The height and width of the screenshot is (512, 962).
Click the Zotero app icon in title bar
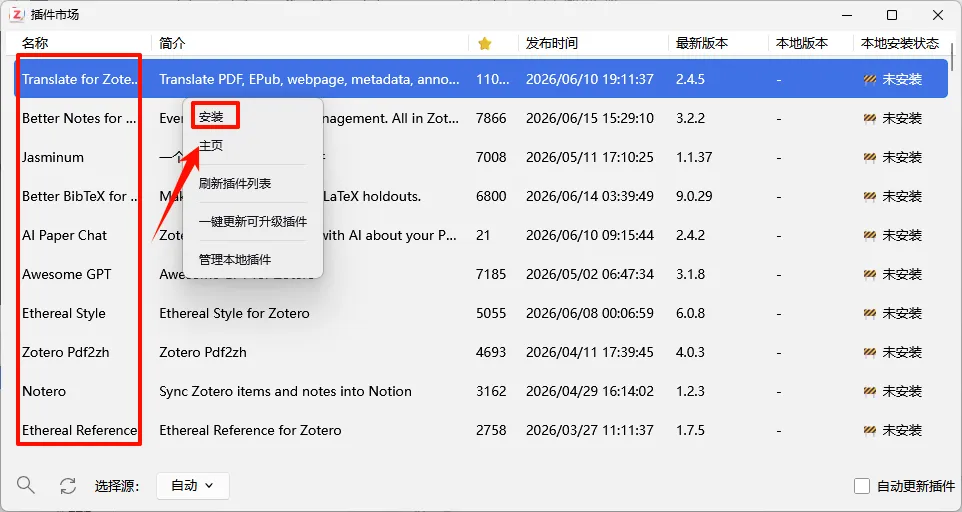click(18, 15)
